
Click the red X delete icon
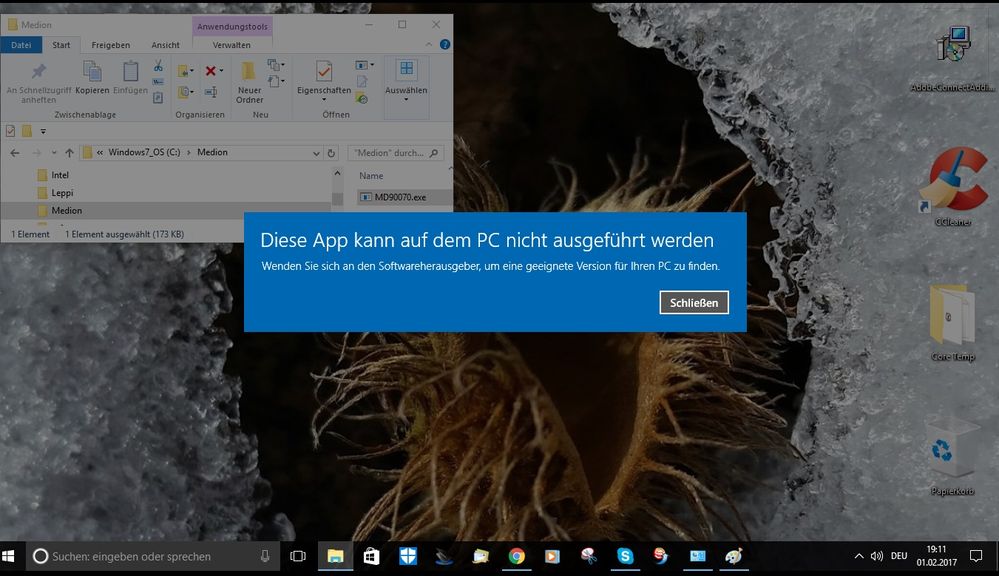(212, 71)
